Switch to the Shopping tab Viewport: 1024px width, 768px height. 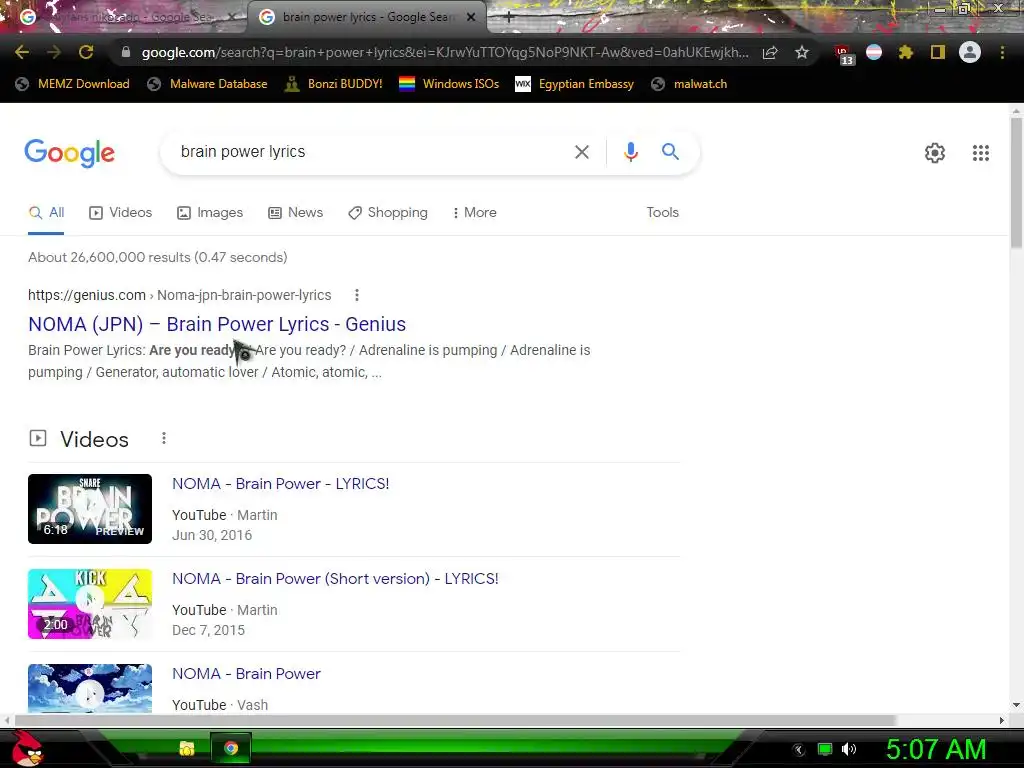pos(388,212)
